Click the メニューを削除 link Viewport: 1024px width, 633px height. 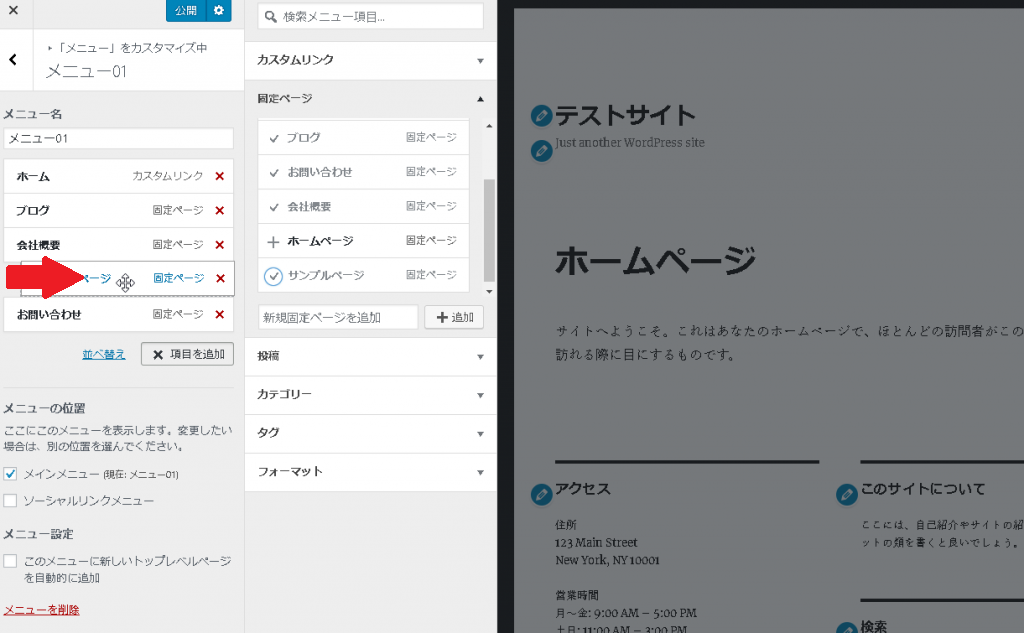point(41,610)
